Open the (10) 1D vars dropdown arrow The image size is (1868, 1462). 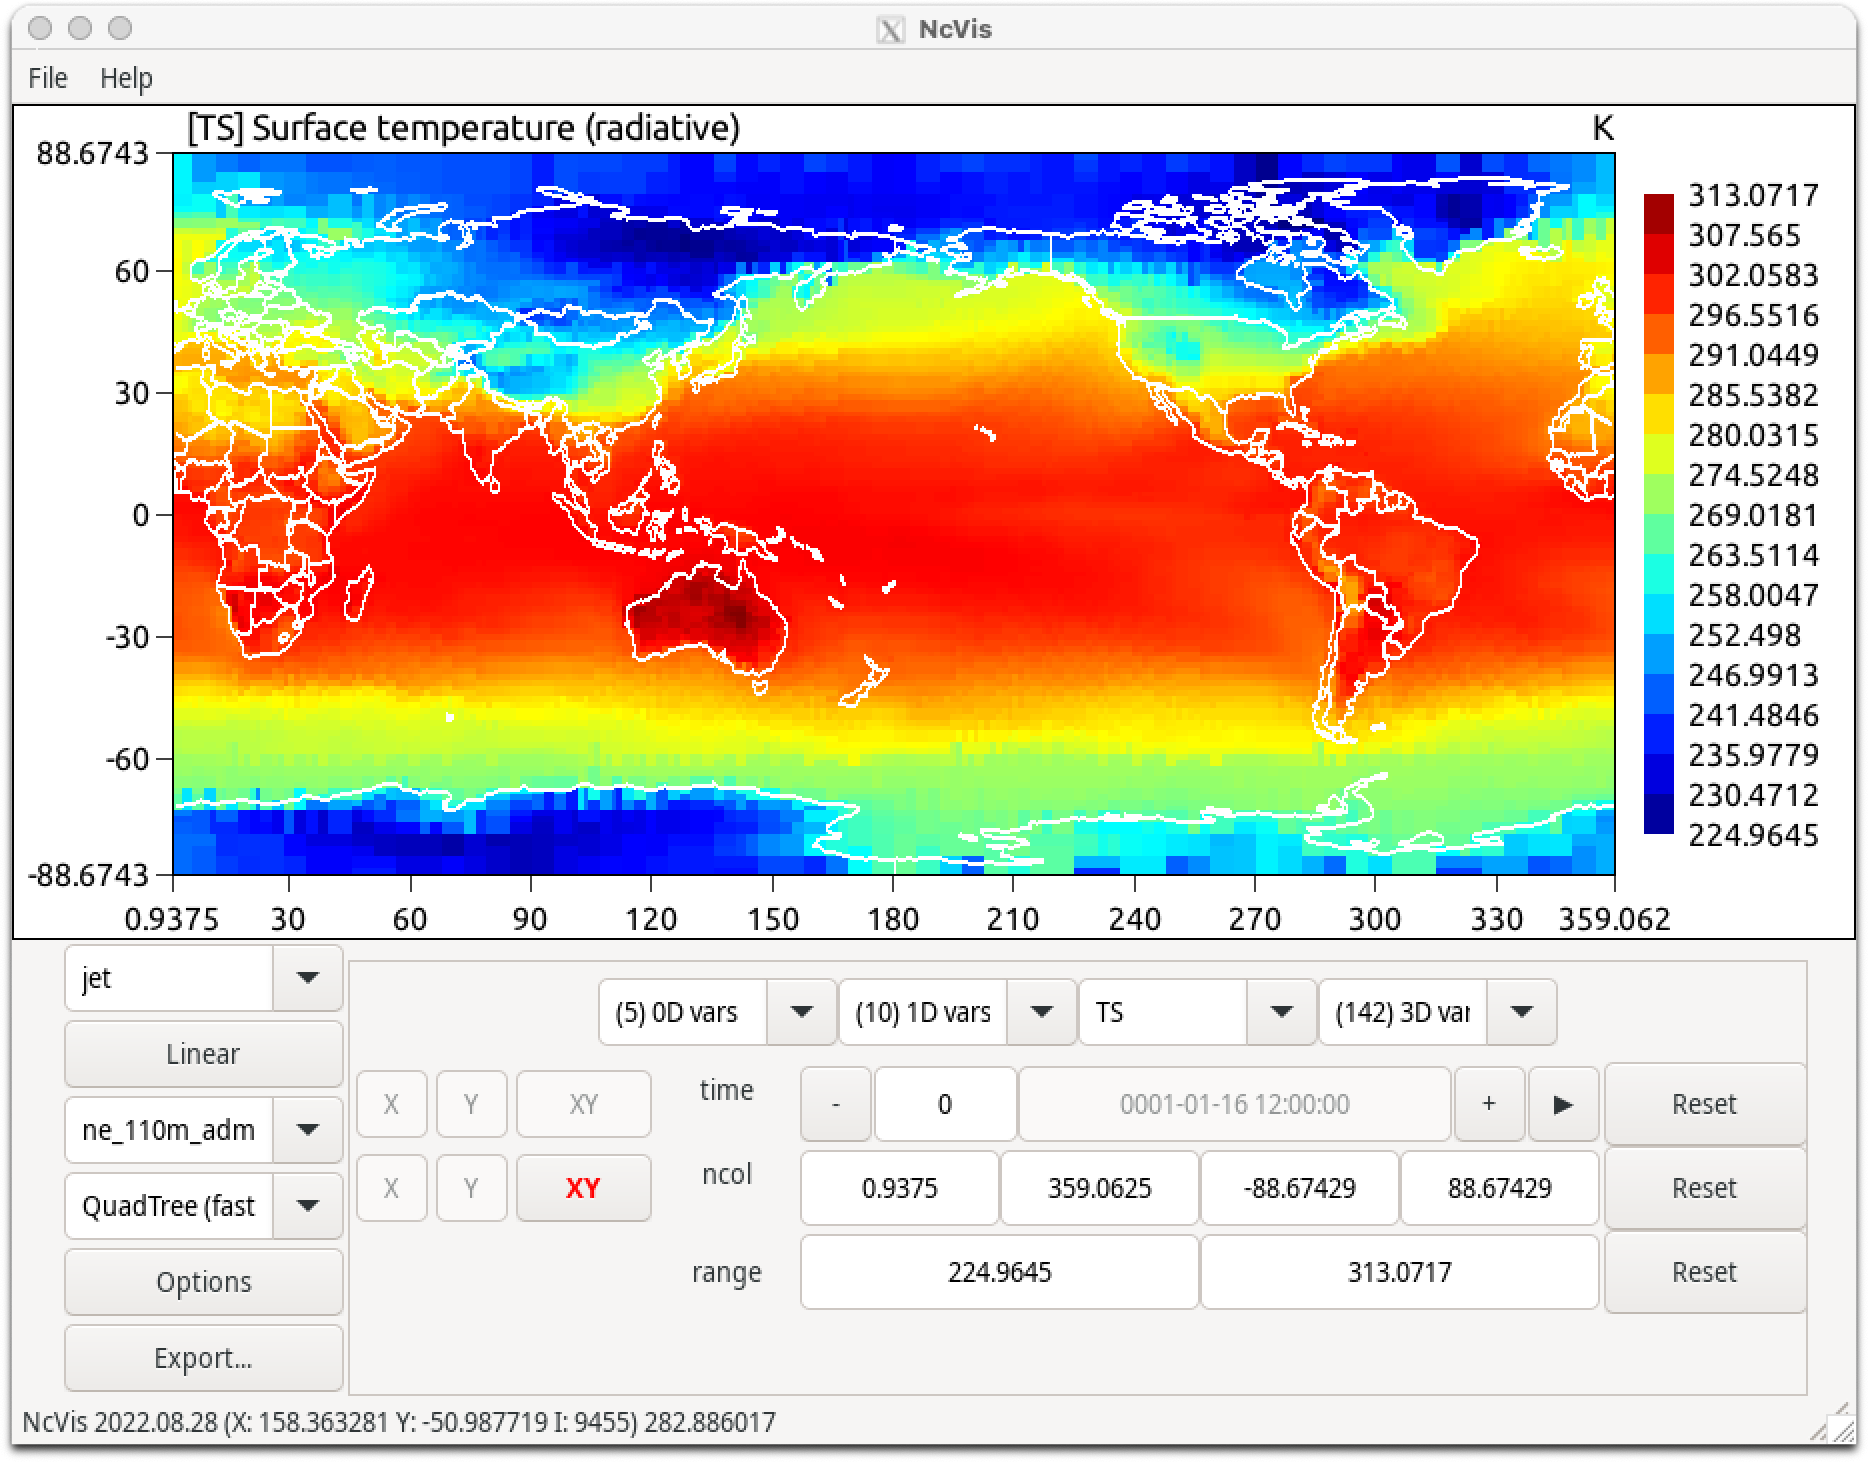tap(1041, 1012)
